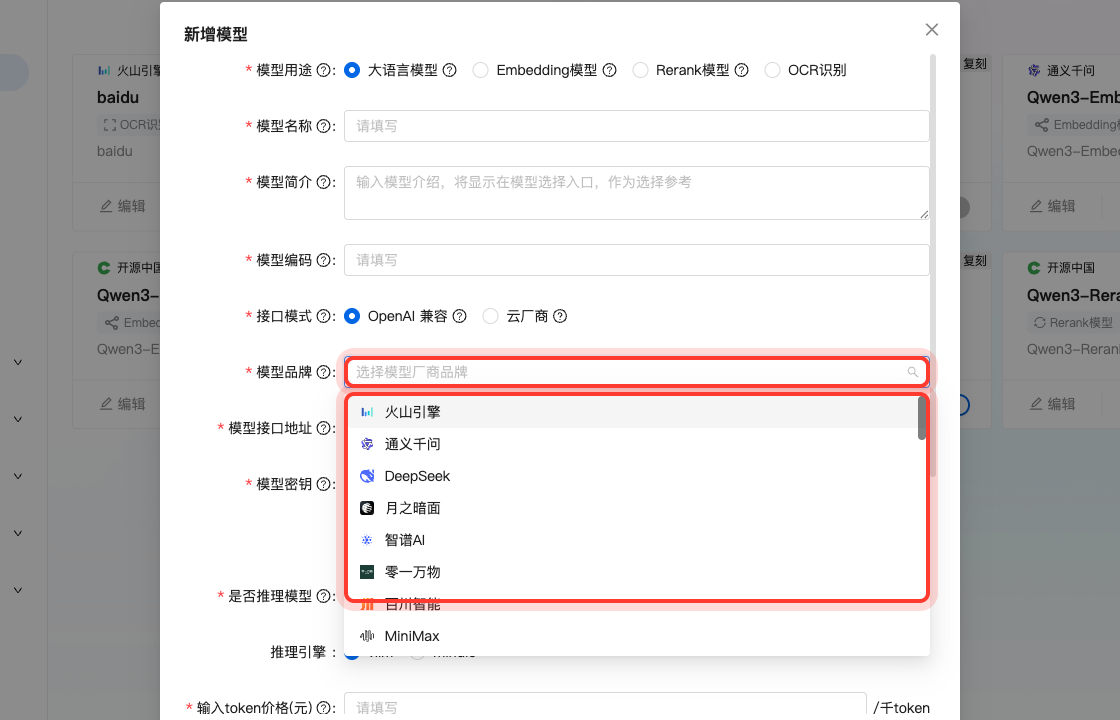Open the help tooltip icon next to 模型用途
Screen dimensions: 1120x720
tap(321, 69)
